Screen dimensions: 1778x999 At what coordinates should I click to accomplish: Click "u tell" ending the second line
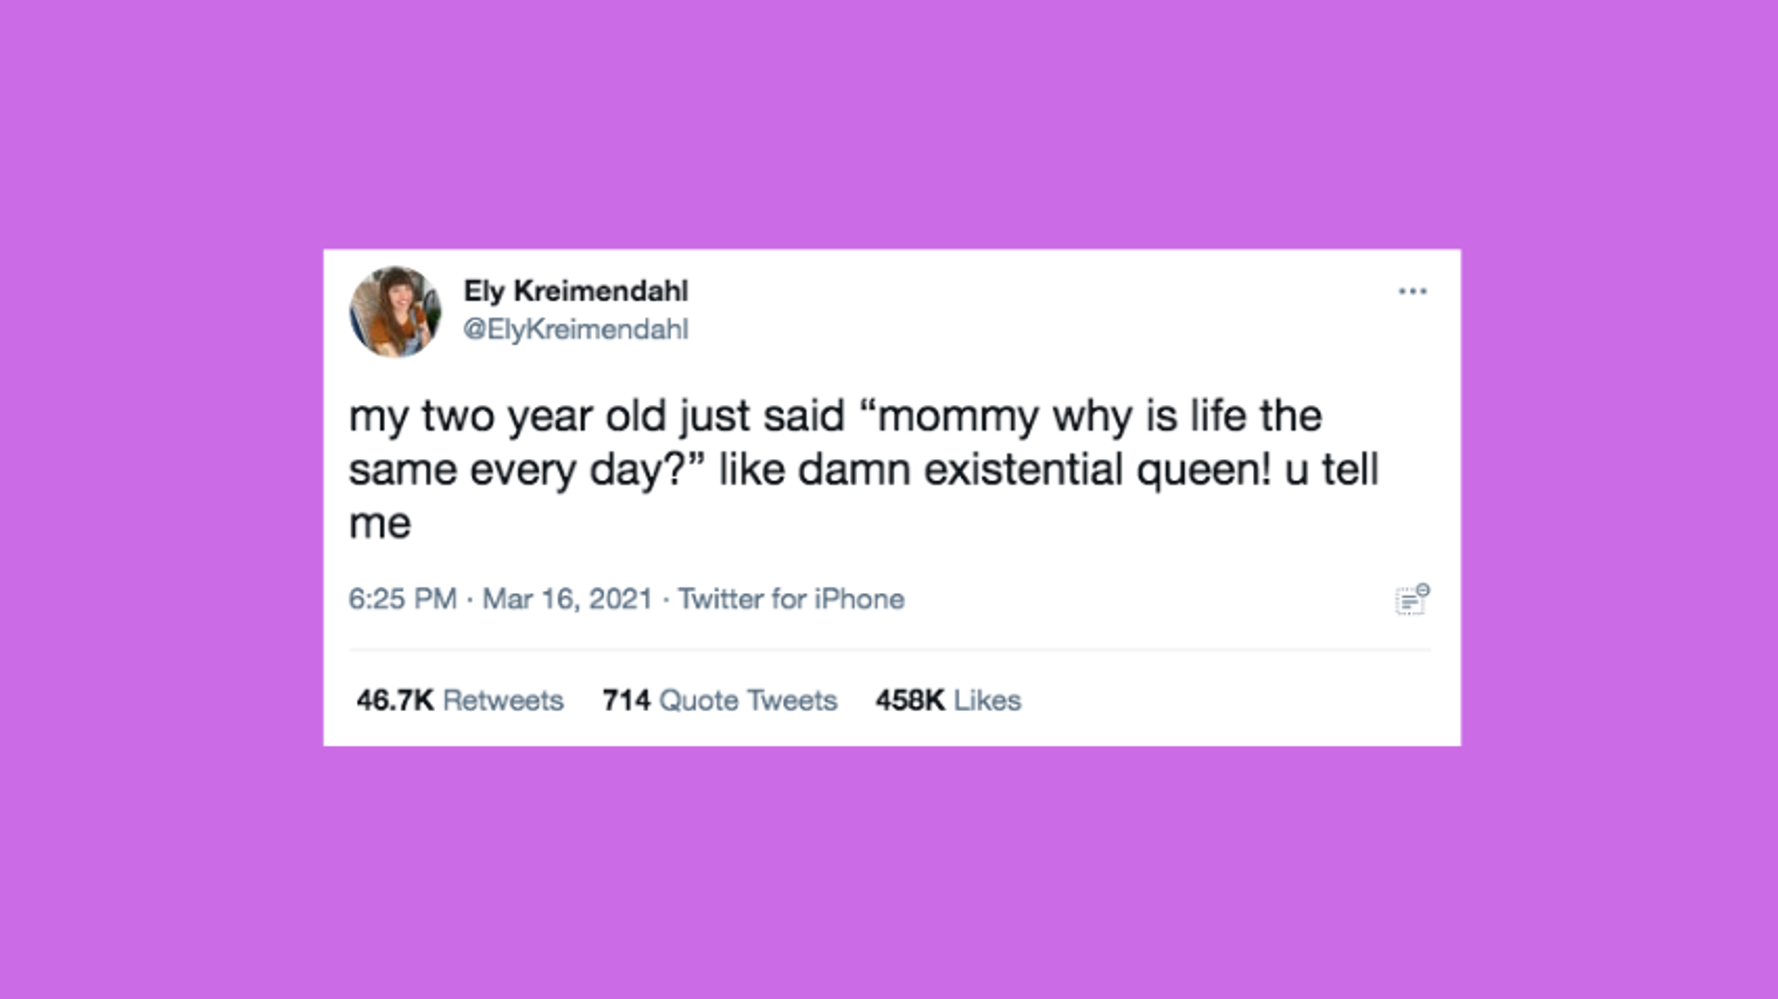(x=1331, y=470)
